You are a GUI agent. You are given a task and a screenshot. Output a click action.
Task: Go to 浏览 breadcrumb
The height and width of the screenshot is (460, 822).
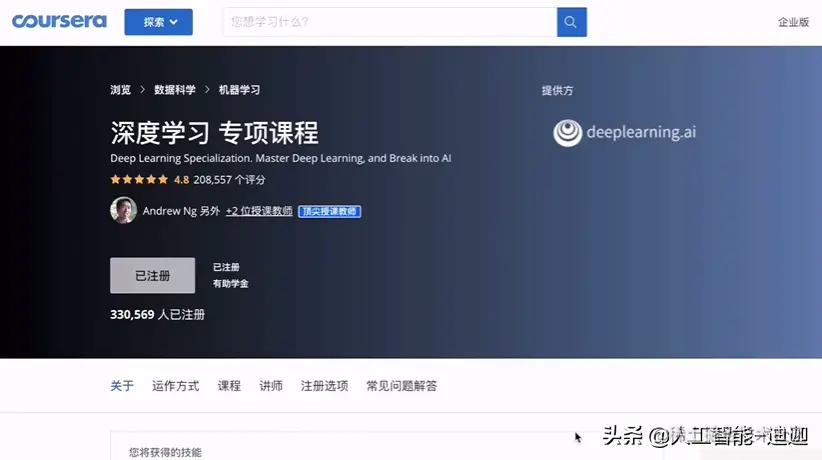[120, 90]
